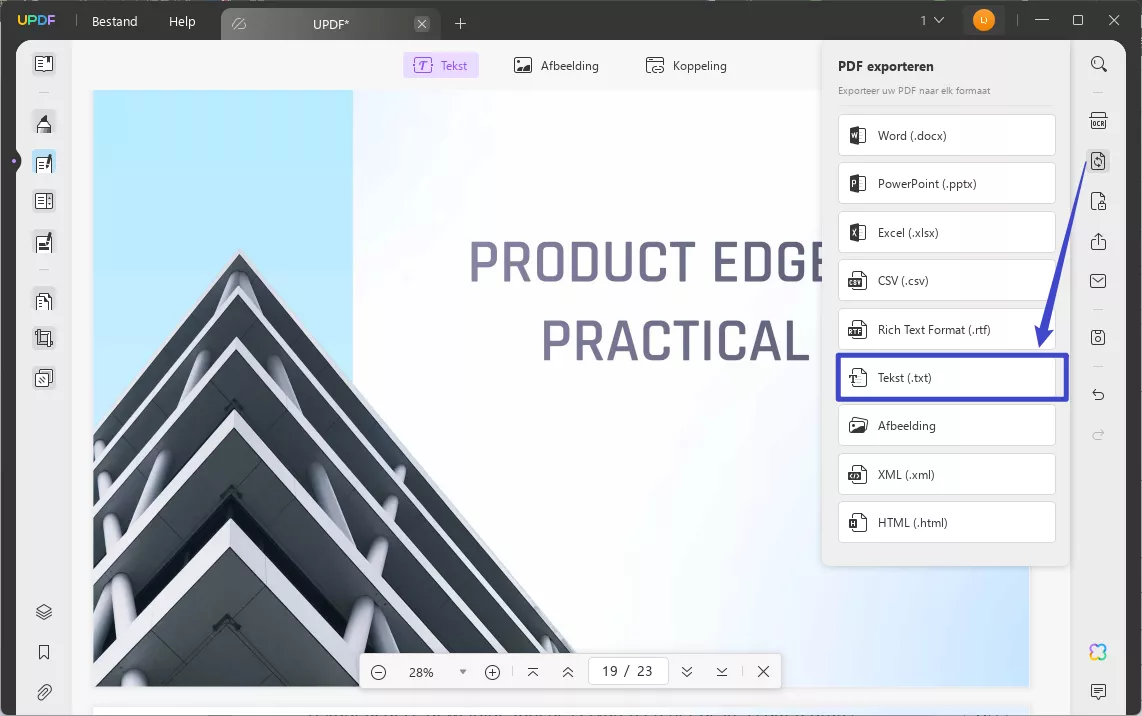The height and width of the screenshot is (716, 1142).
Task: Export to Tekst (.txt)
Action: click(947, 377)
